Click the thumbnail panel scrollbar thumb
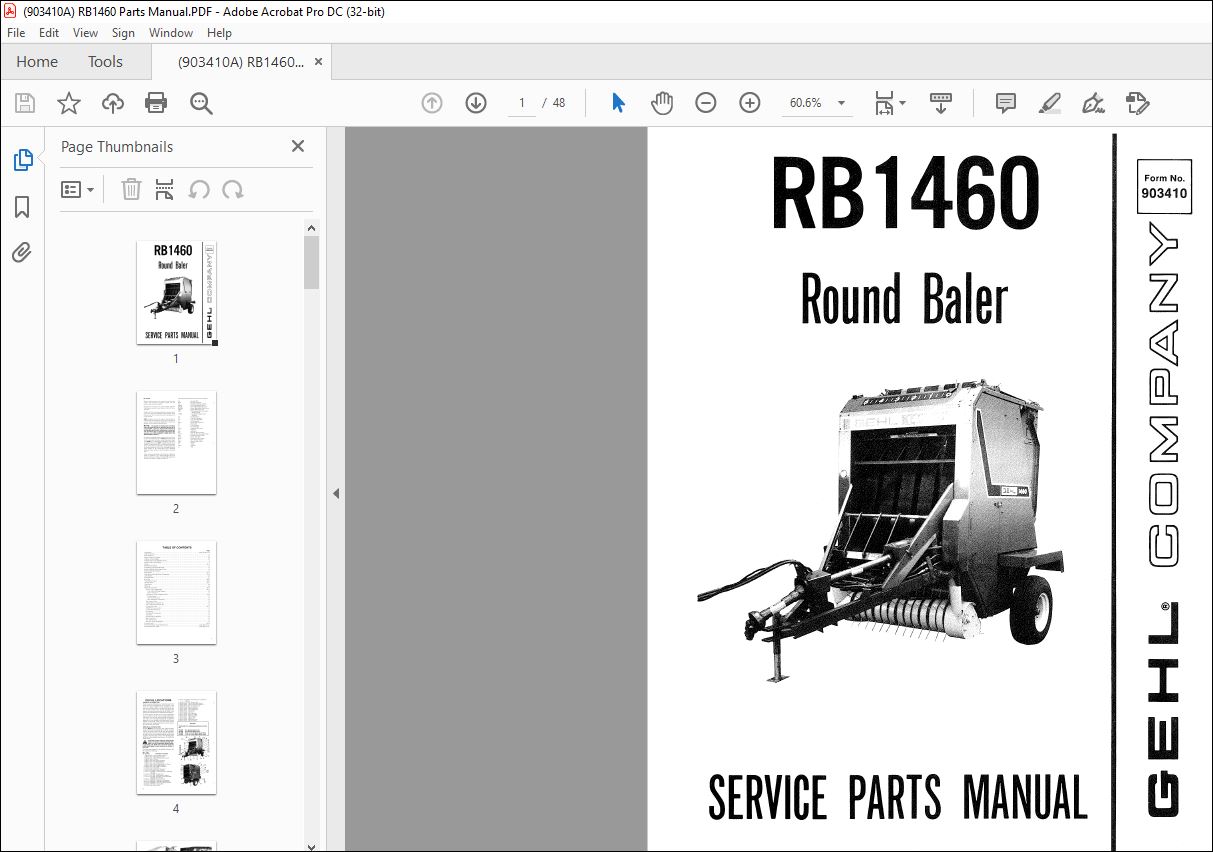This screenshot has height=852, width=1213. click(x=311, y=262)
